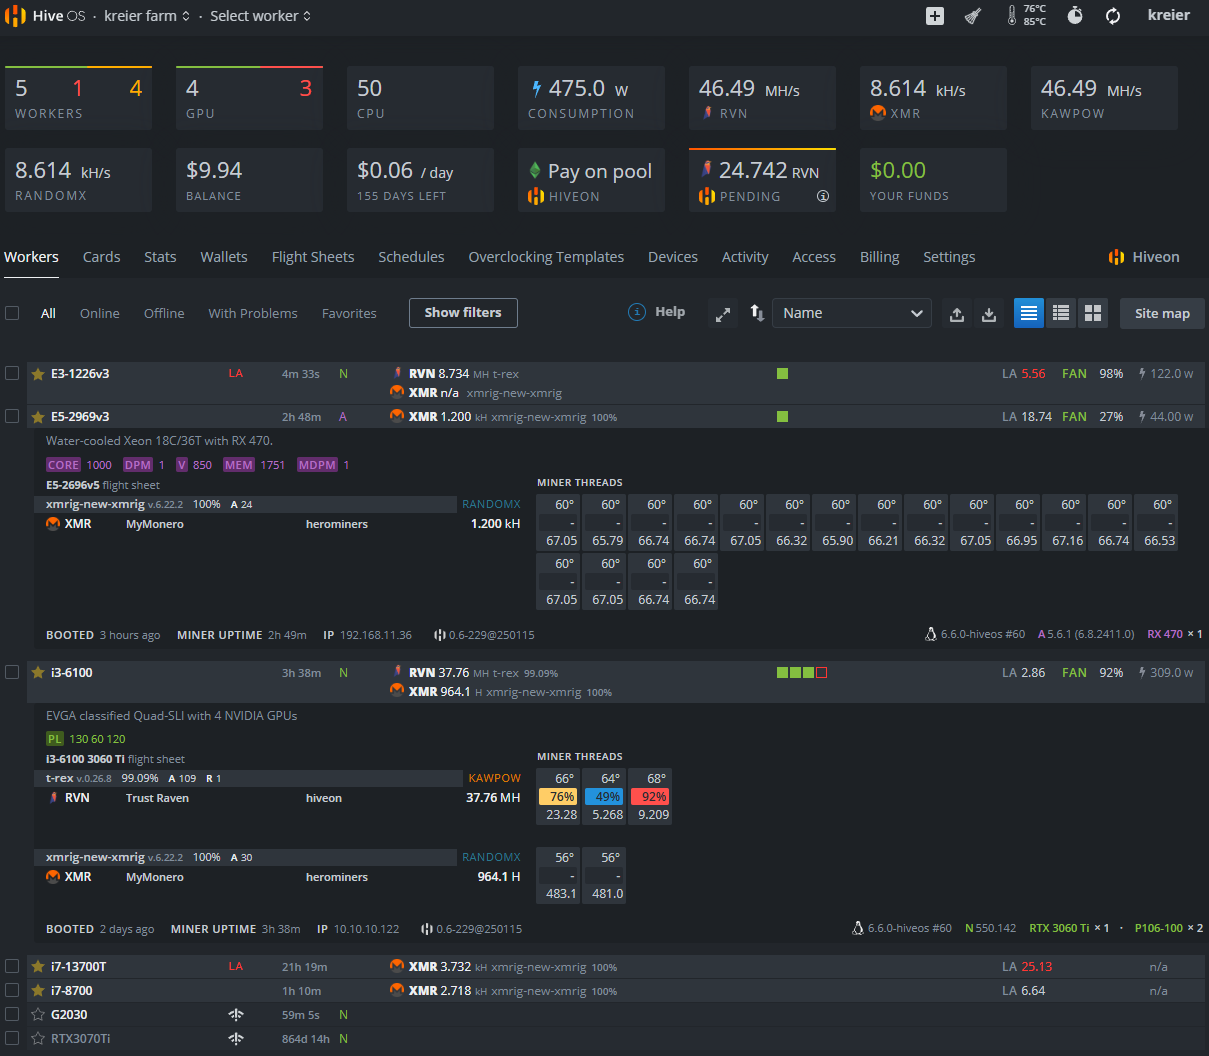1209x1056 pixels.
Task: Toggle the select-all workers checkbox
Action: 12,313
